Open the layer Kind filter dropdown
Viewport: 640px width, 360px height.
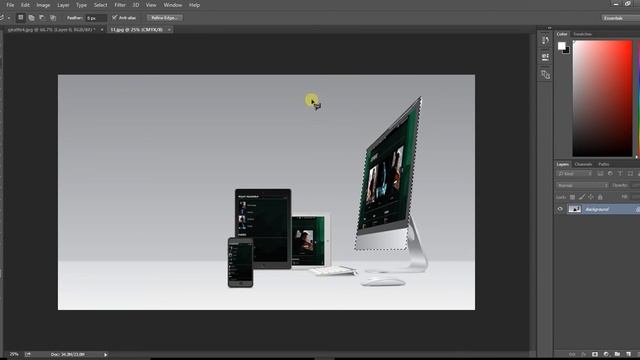coord(574,174)
